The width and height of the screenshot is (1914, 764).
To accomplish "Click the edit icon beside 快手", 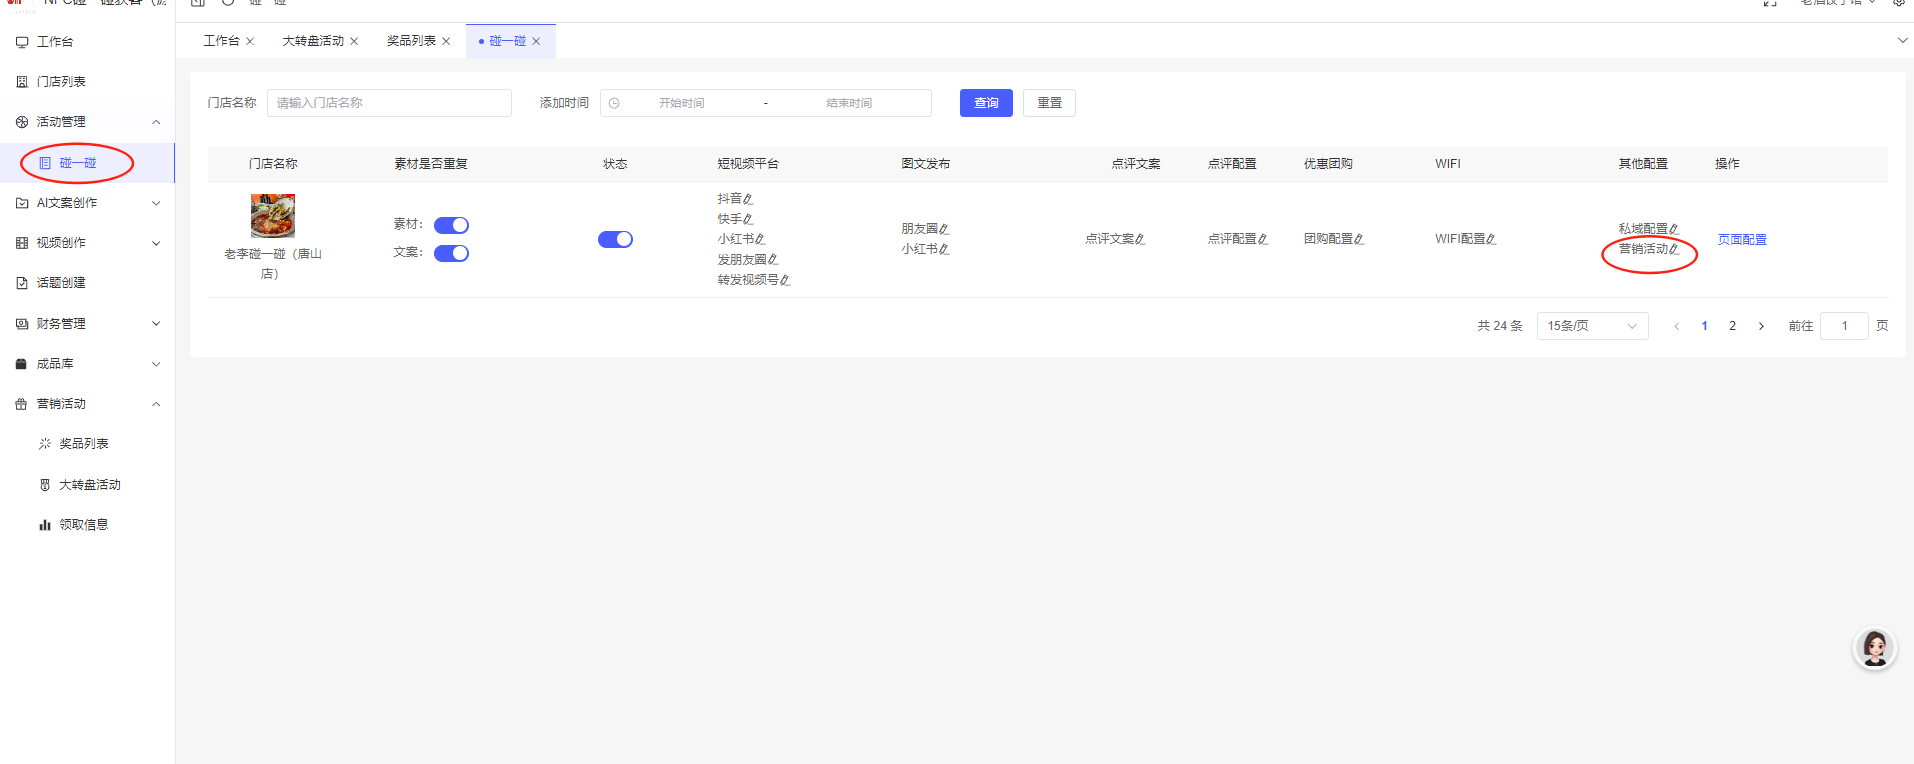I will click(x=748, y=219).
